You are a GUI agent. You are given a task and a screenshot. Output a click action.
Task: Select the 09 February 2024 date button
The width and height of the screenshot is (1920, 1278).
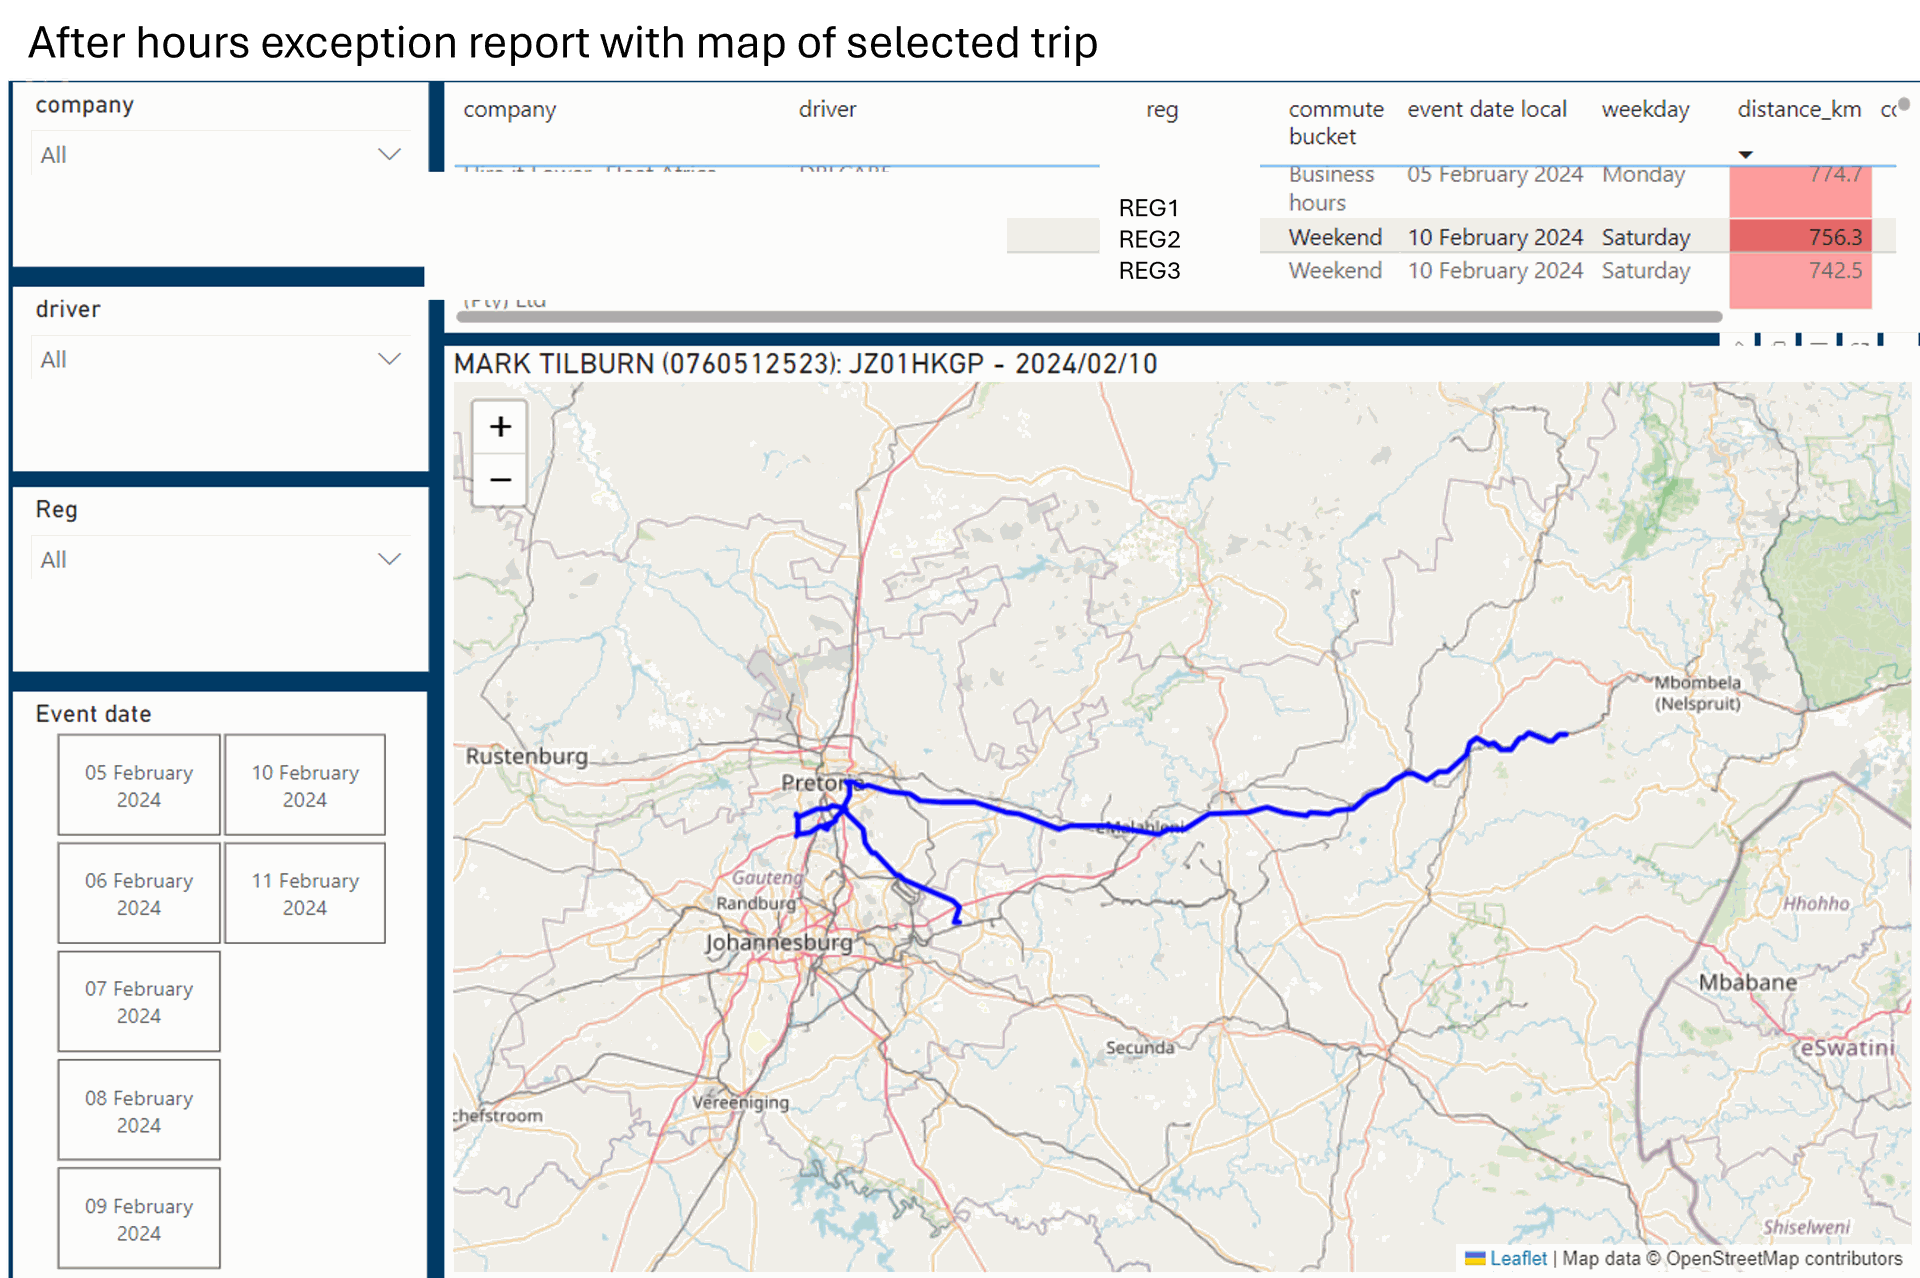click(139, 1218)
